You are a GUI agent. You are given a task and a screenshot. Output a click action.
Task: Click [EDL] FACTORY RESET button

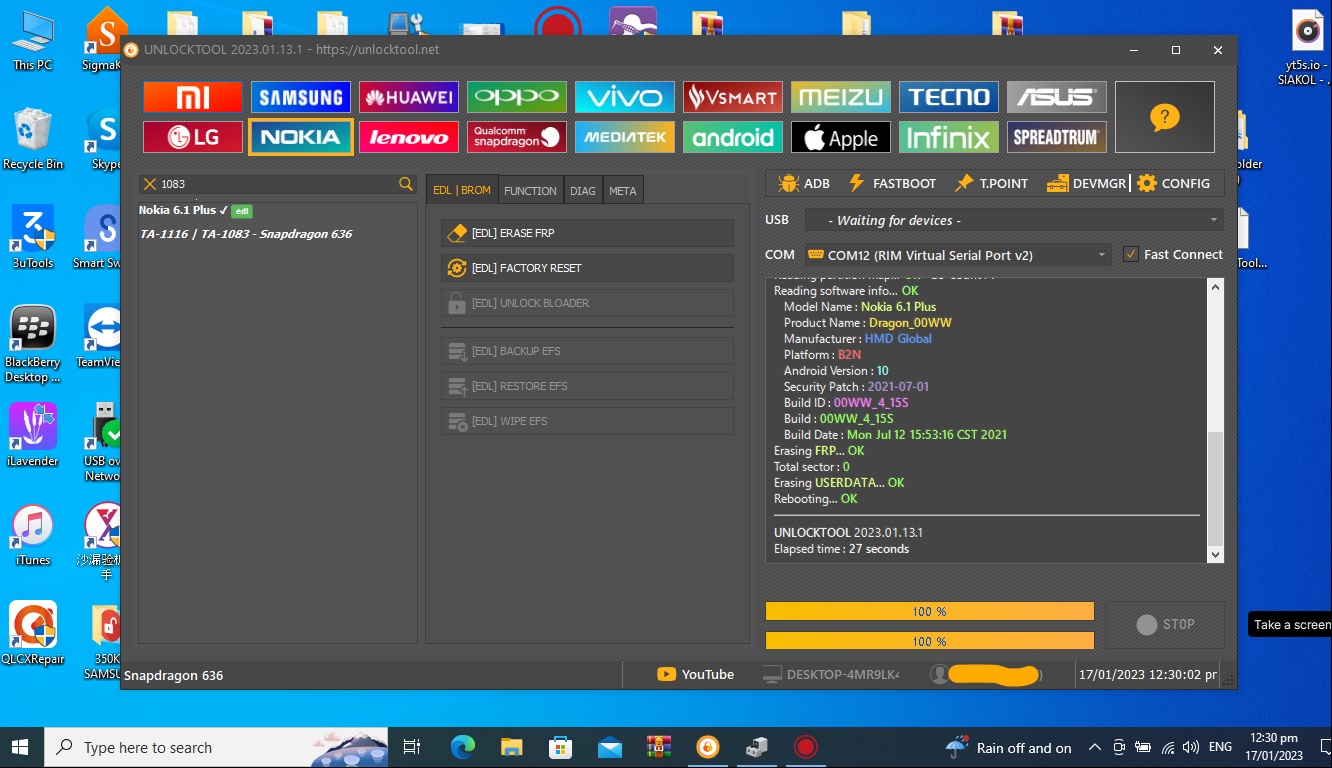coord(587,268)
